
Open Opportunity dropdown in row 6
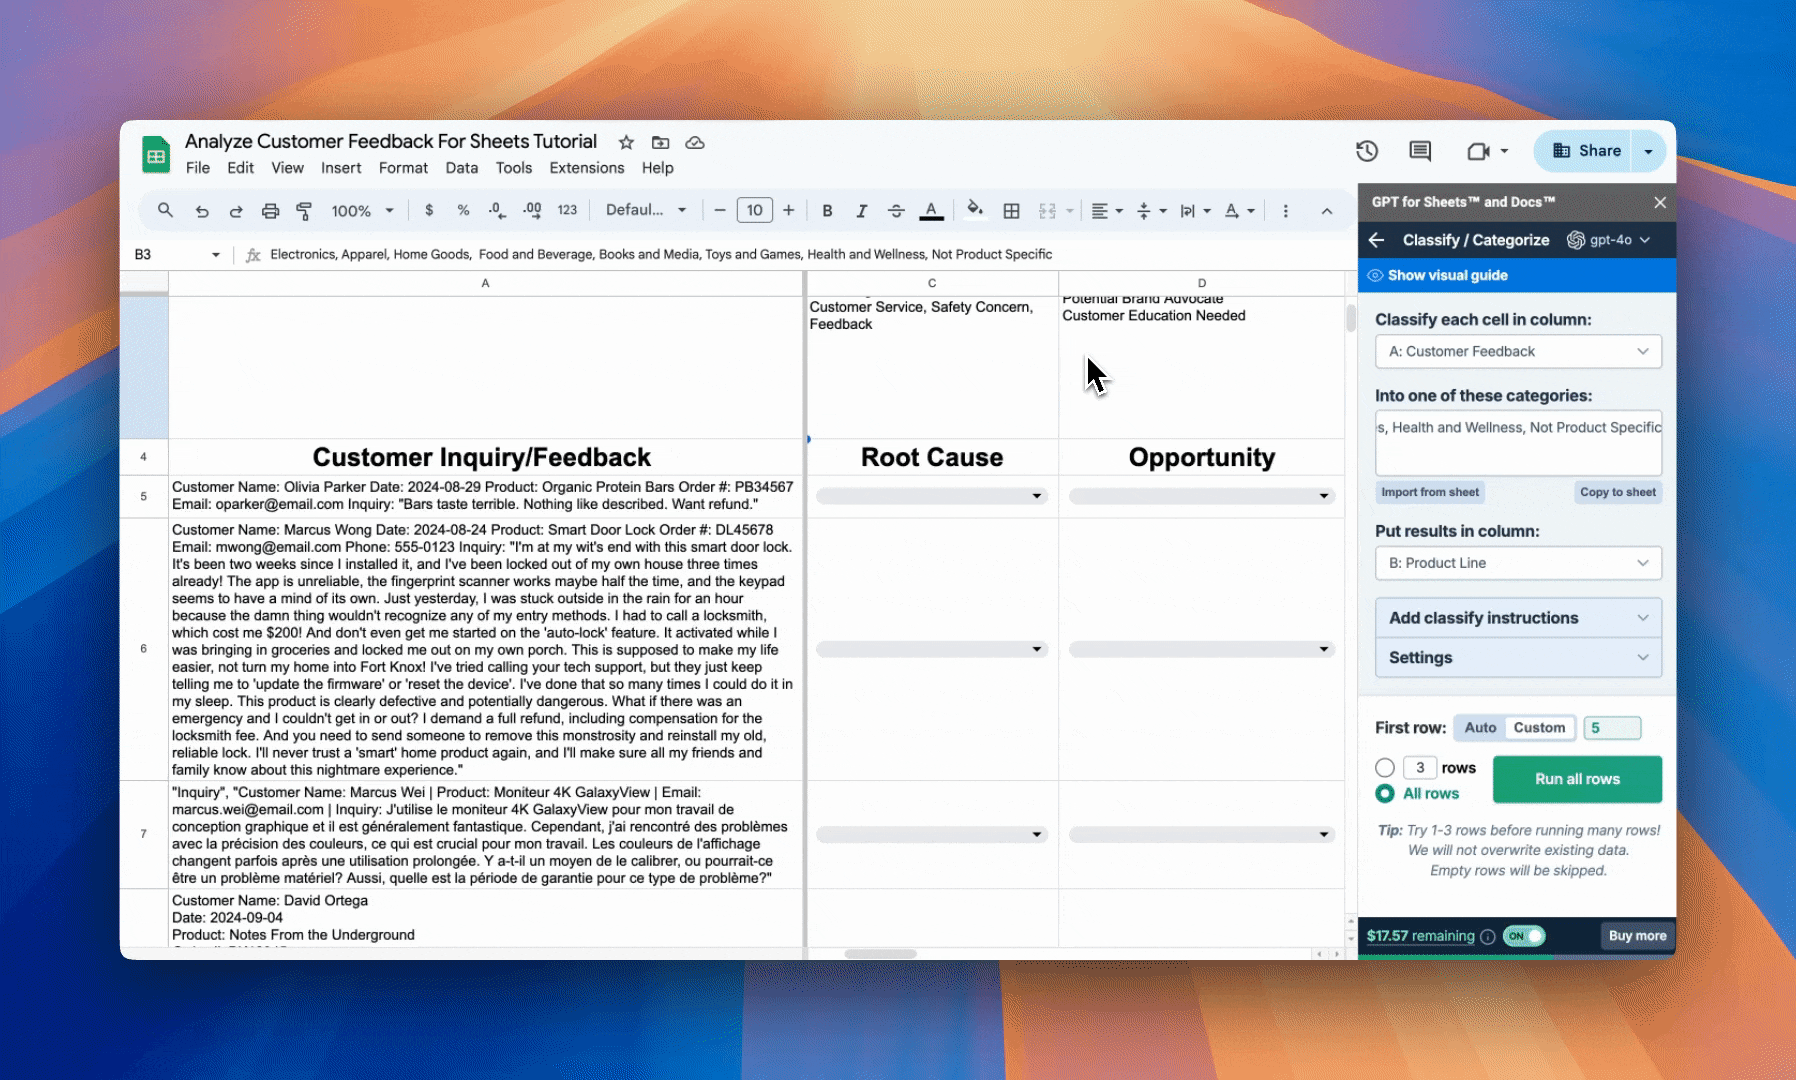point(1201,649)
